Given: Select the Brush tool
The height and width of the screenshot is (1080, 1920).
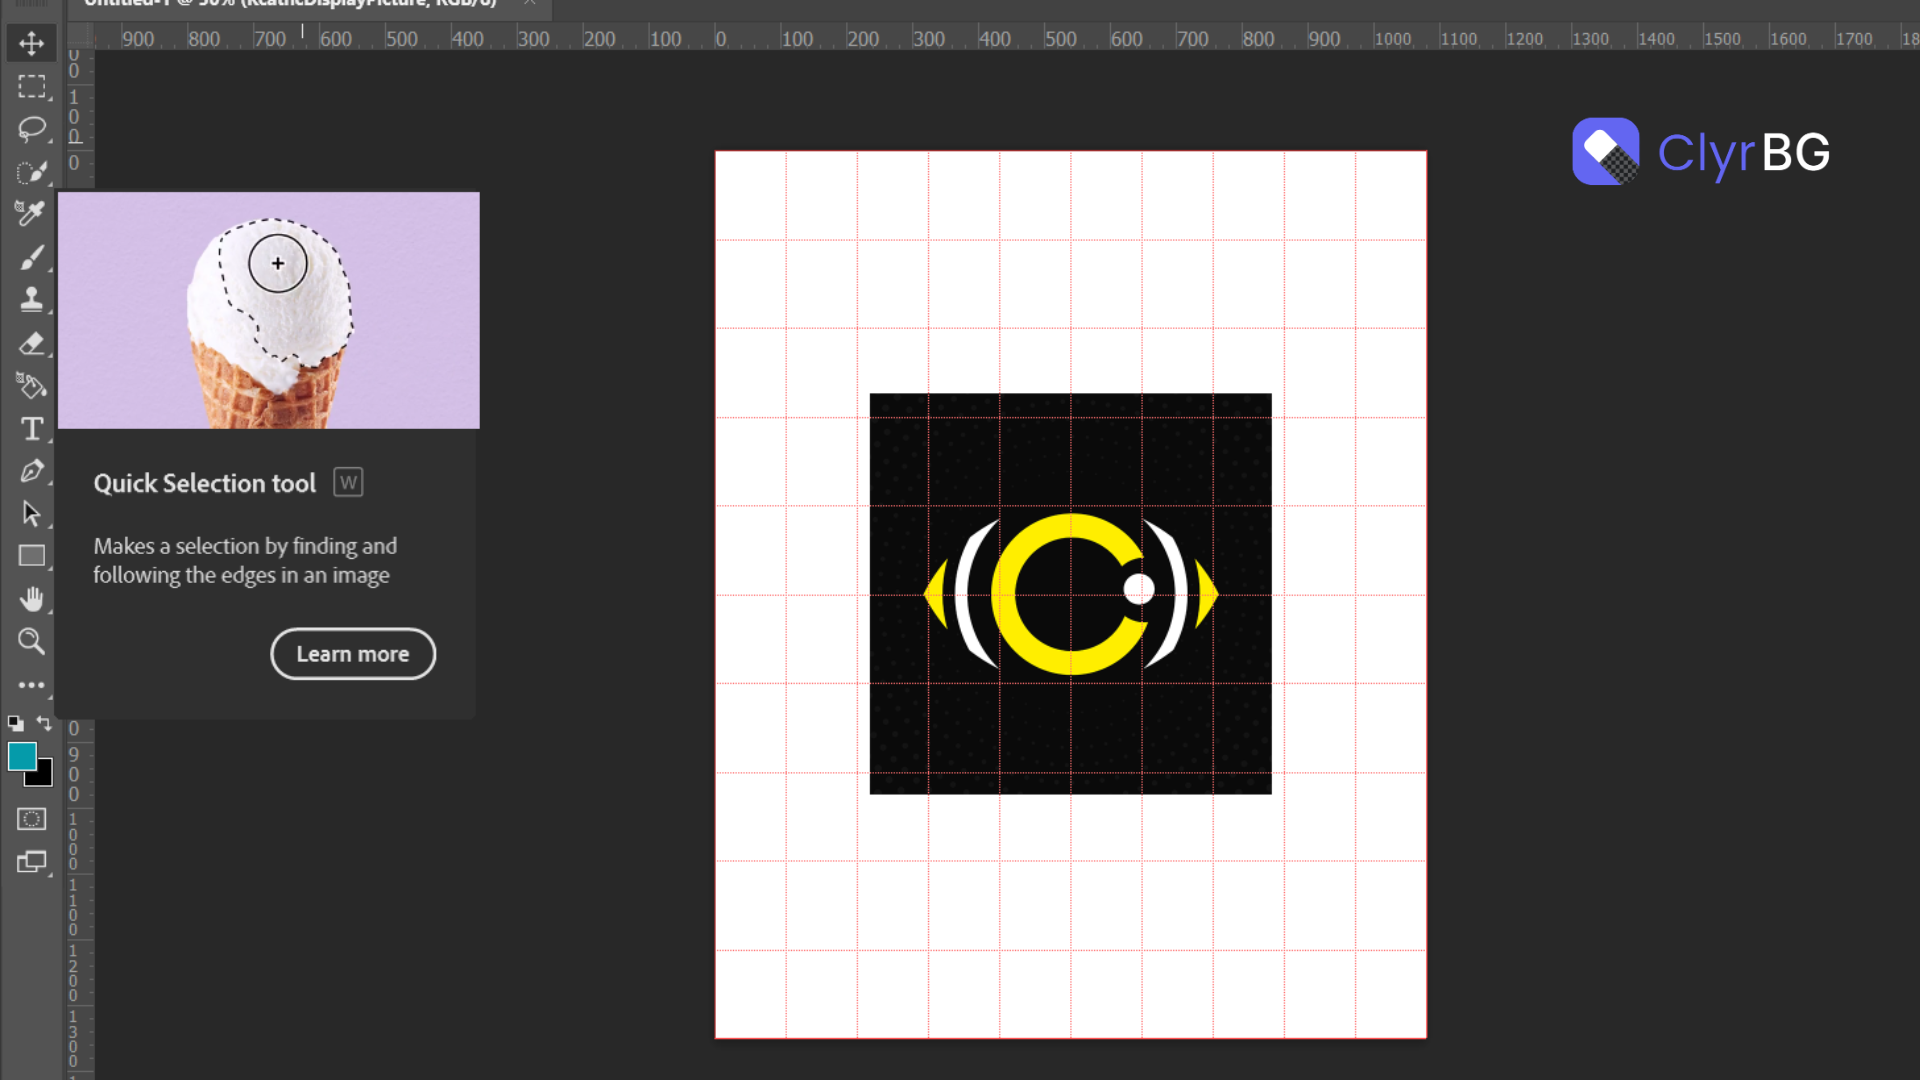Looking at the screenshot, I should [x=31, y=257].
